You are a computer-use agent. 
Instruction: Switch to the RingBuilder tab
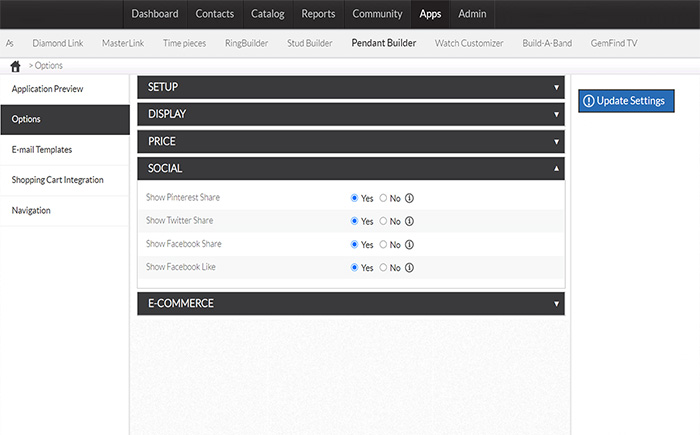click(x=246, y=43)
